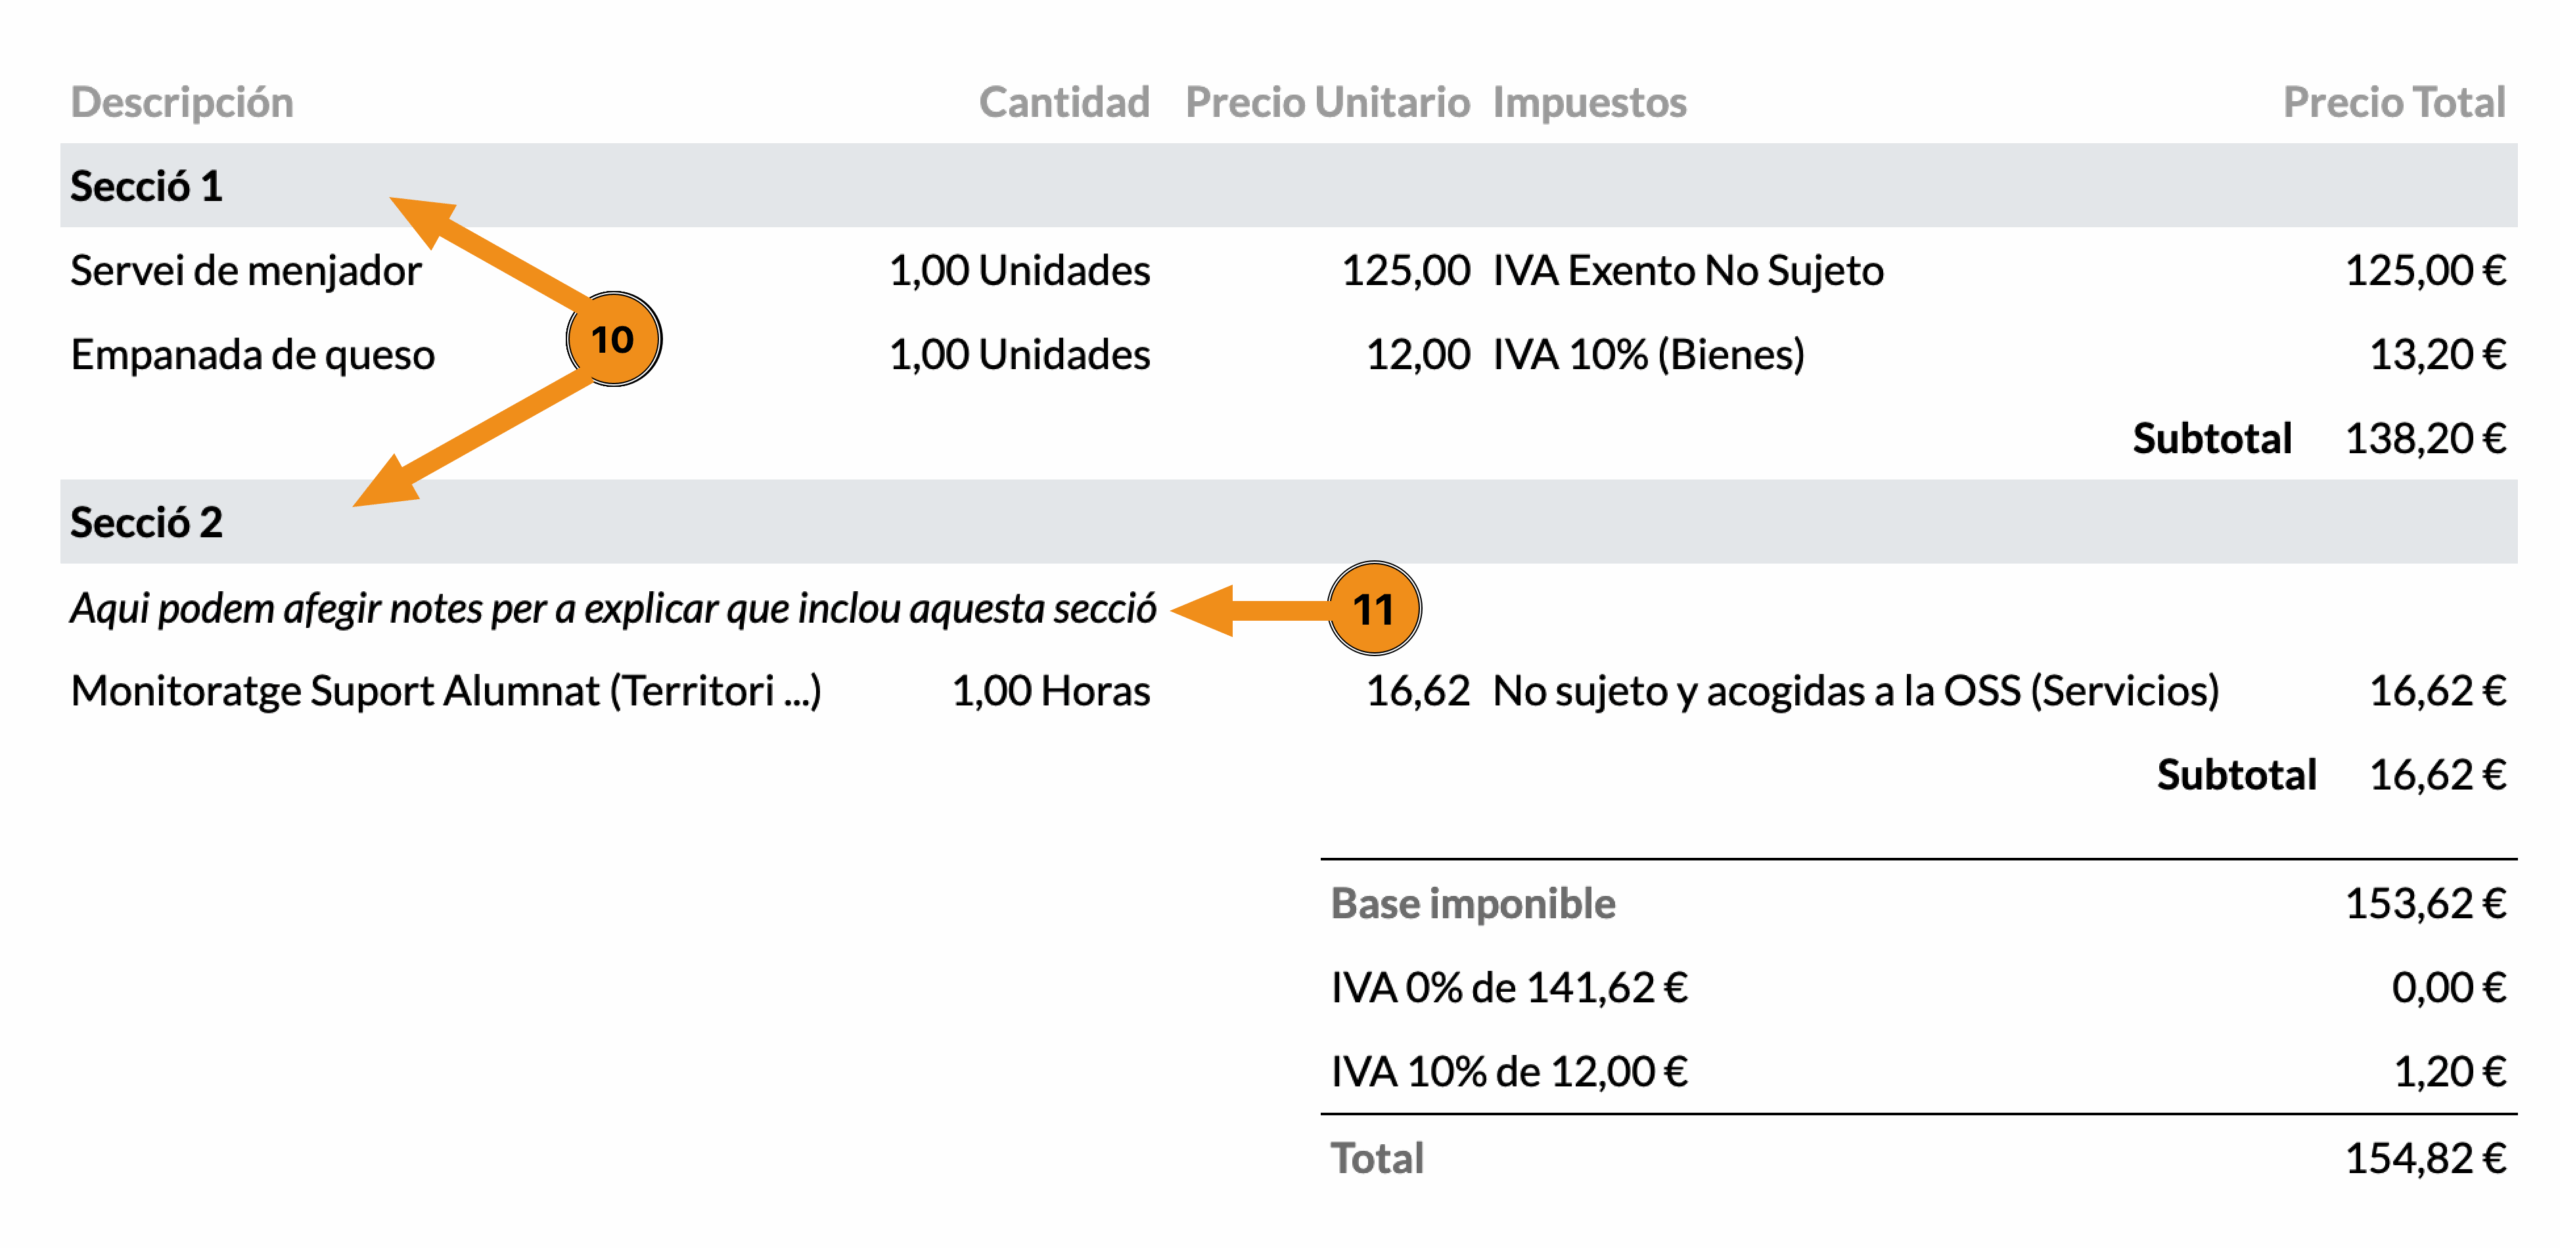Click the IVA 10% (Bienes) tax label

tap(1648, 355)
